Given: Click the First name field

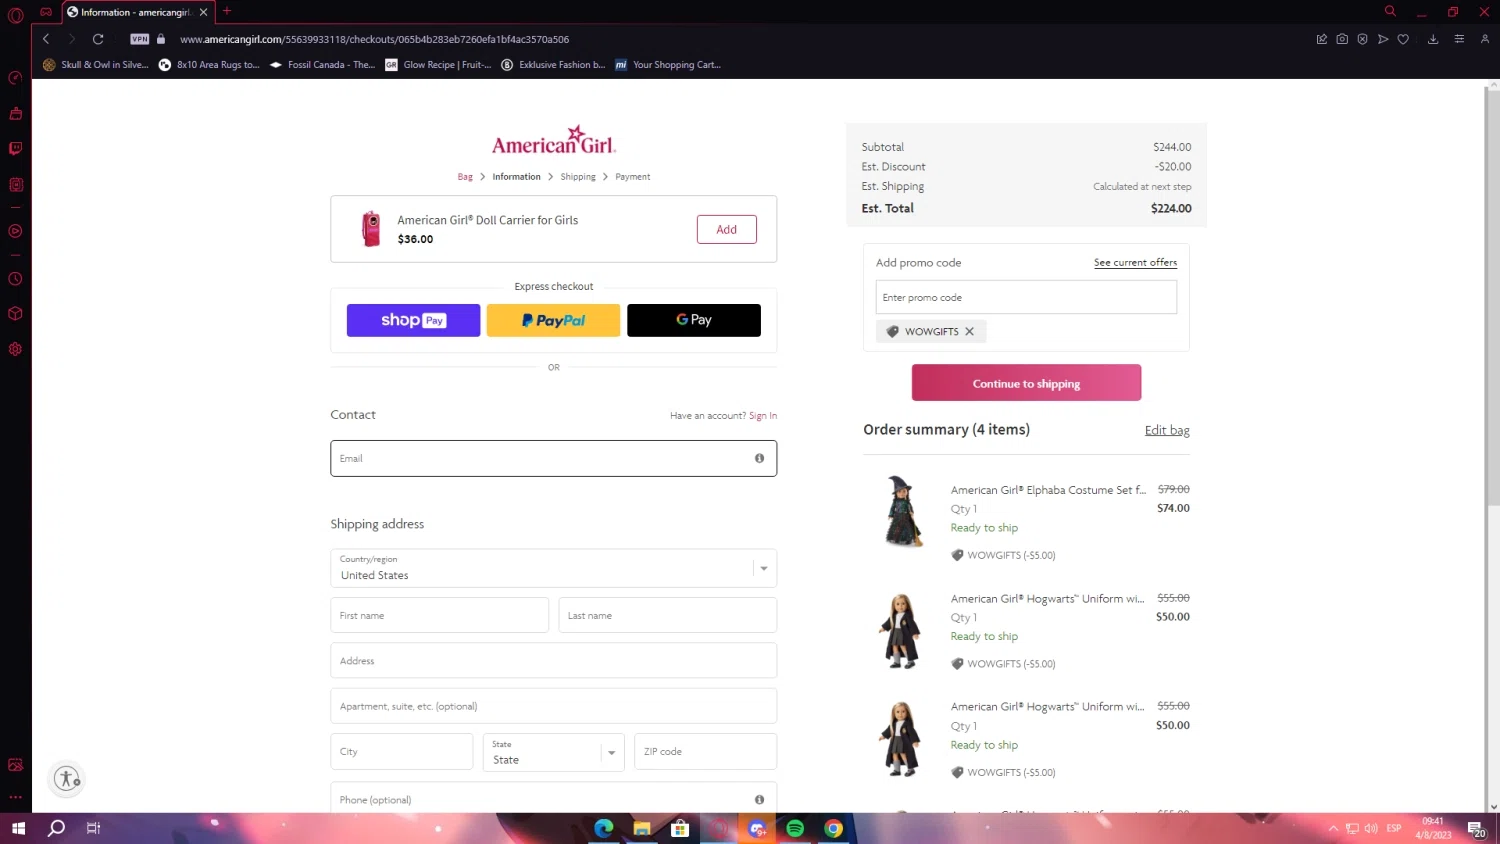Looking at the screenshot, I should (439, 615).
